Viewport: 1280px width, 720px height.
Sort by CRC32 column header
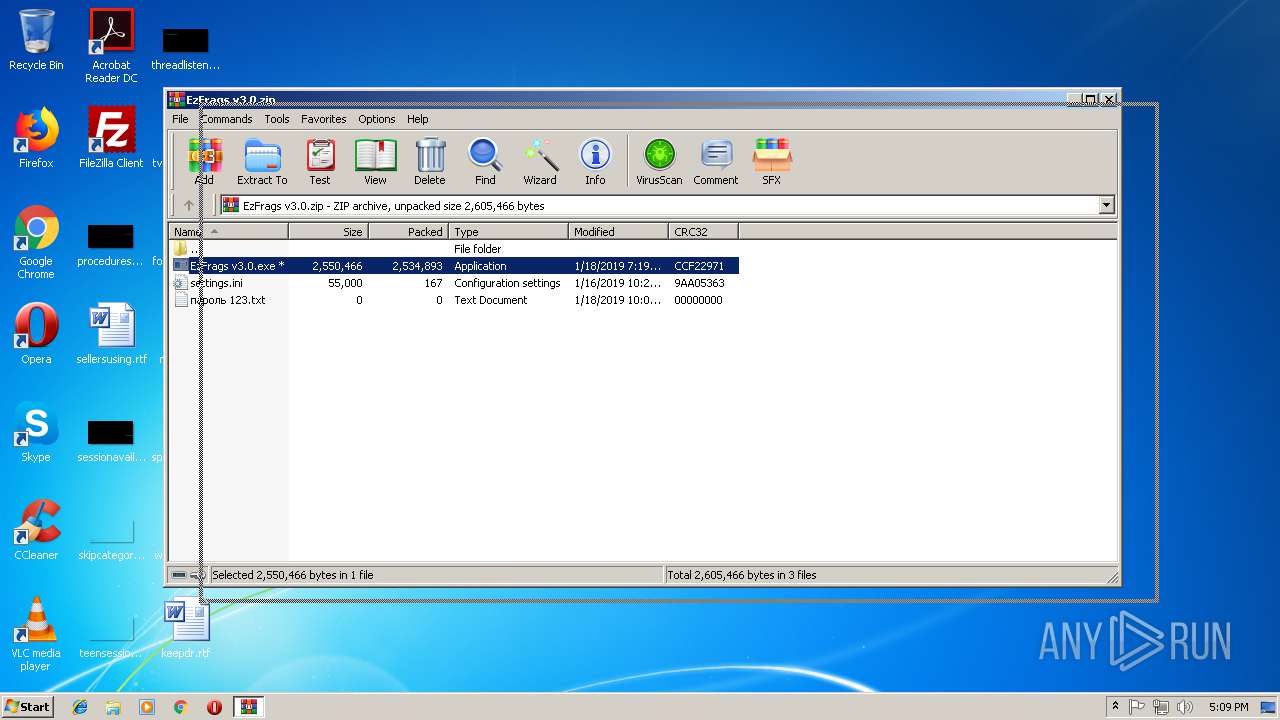click(x=704, y=231)
